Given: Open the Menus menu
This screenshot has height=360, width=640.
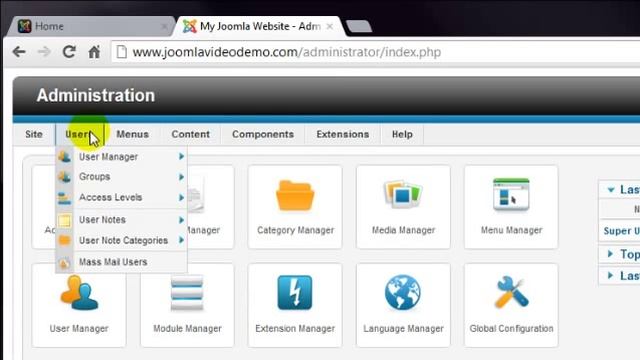Looking at the screenshot, I should click(x=133, y=134).
